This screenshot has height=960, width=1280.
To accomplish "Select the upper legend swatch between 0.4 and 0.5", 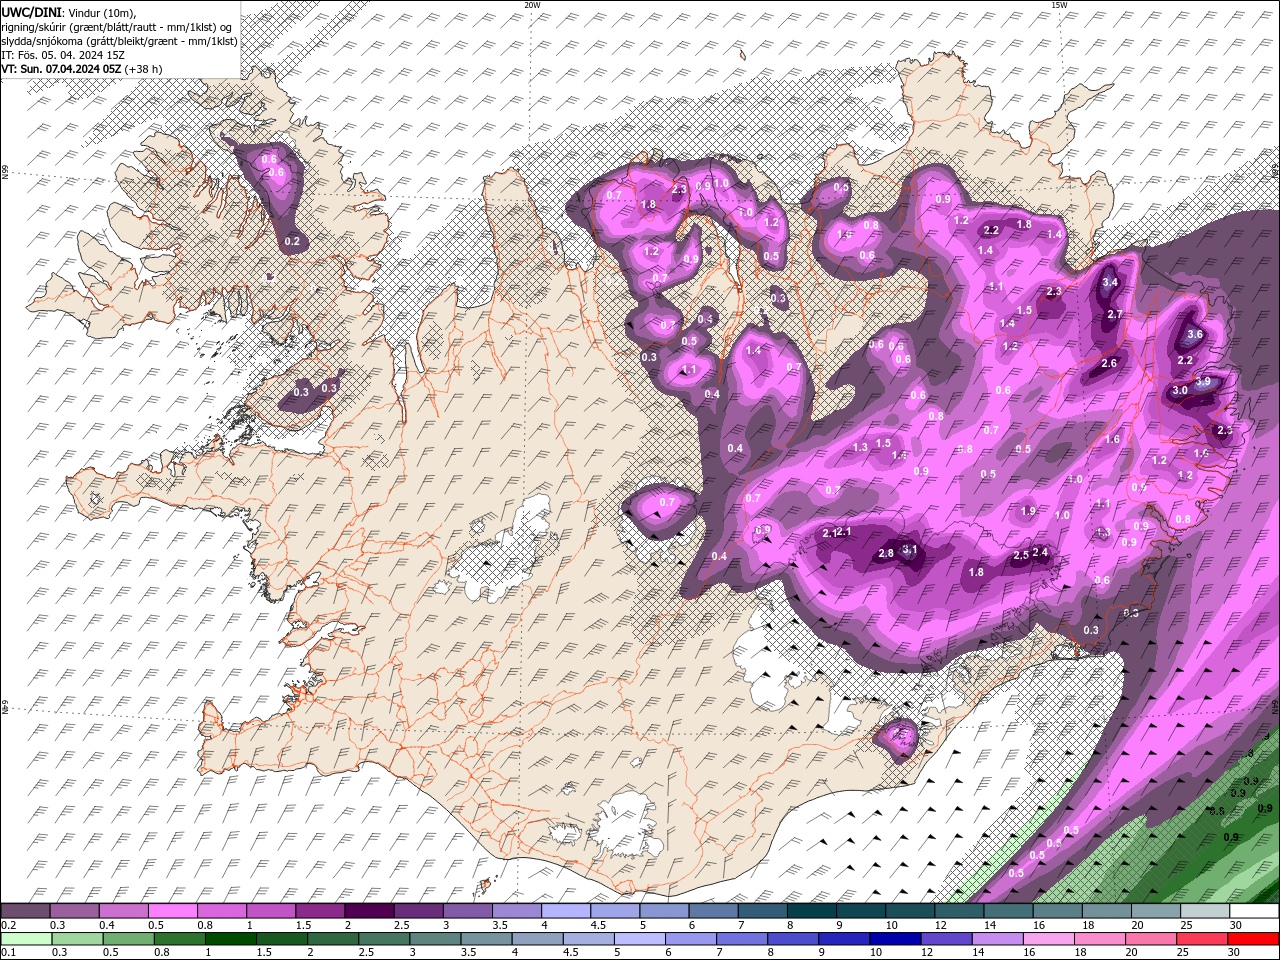I will point(124,911).
